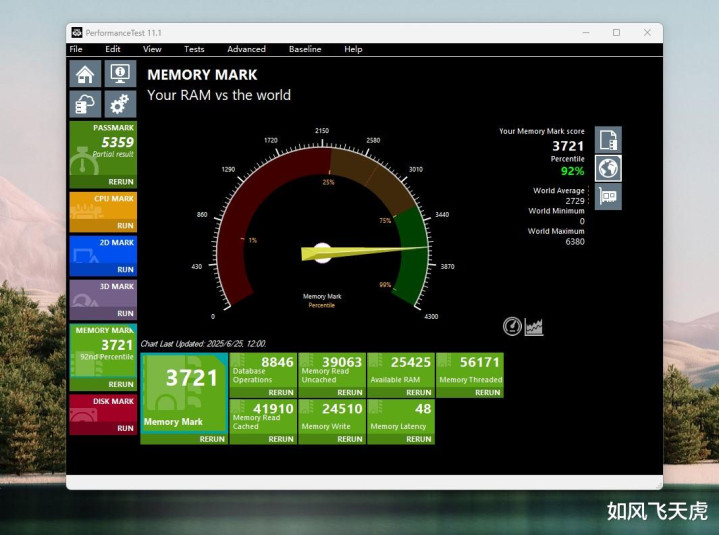Rerun the Memory Threaded test
This screenshot has height=535, width=719.
point(487,392)
